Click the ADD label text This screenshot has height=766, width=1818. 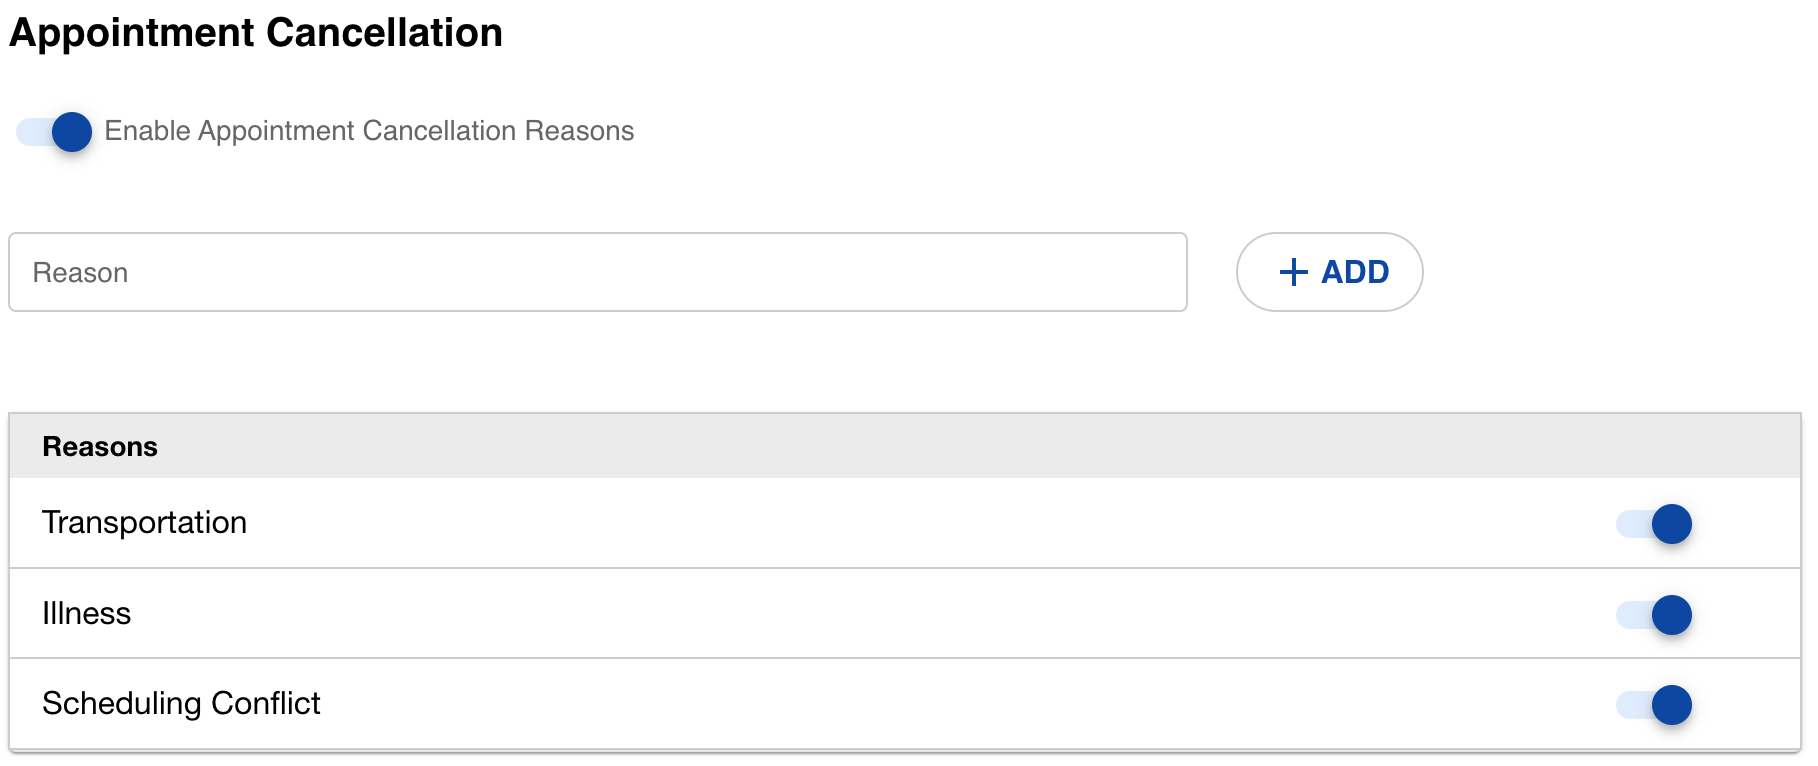pyautogui.click(x=1355, y=272)
